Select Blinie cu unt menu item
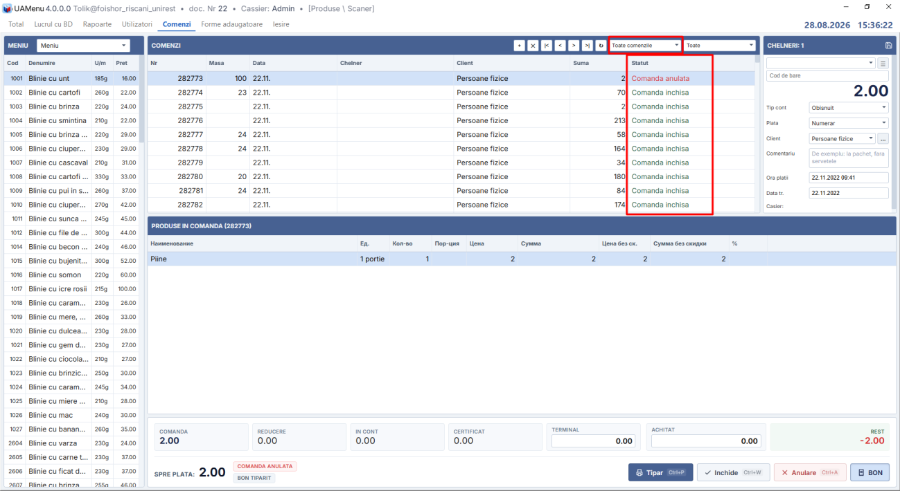This screenshot has width=900, height=491. point(71,78)
